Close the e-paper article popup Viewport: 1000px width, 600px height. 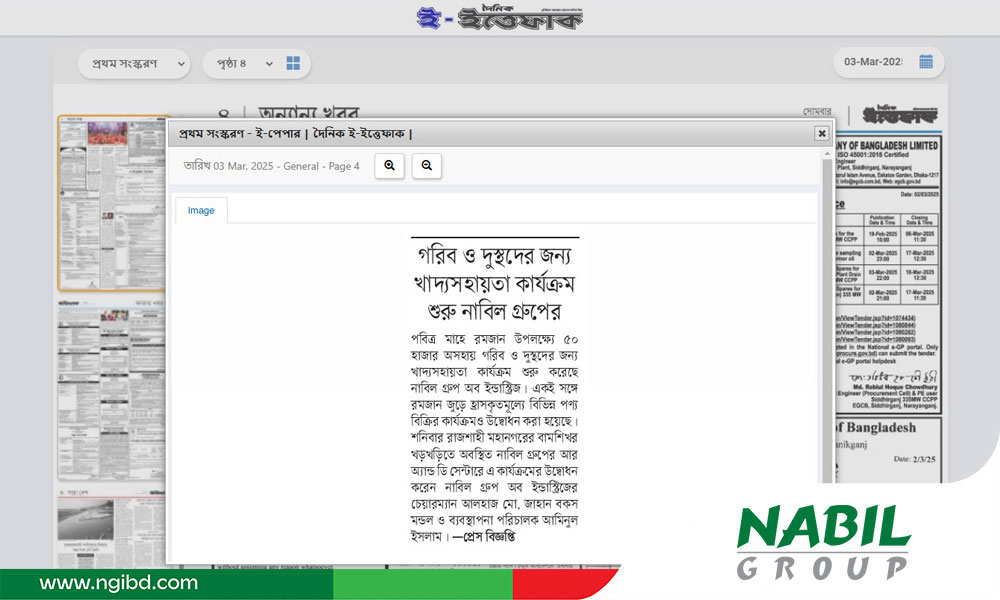tap(821, 133)
